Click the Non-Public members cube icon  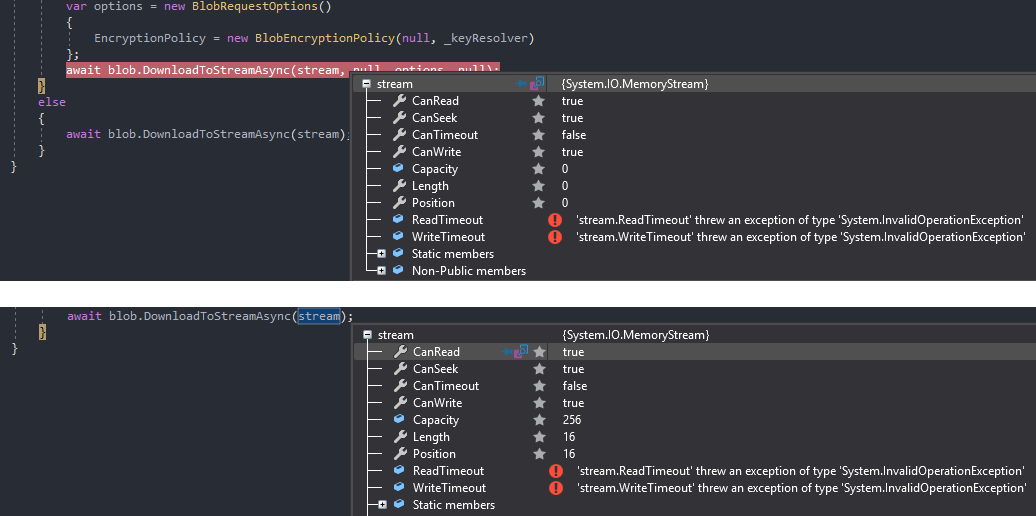click(x=398, y=270)
